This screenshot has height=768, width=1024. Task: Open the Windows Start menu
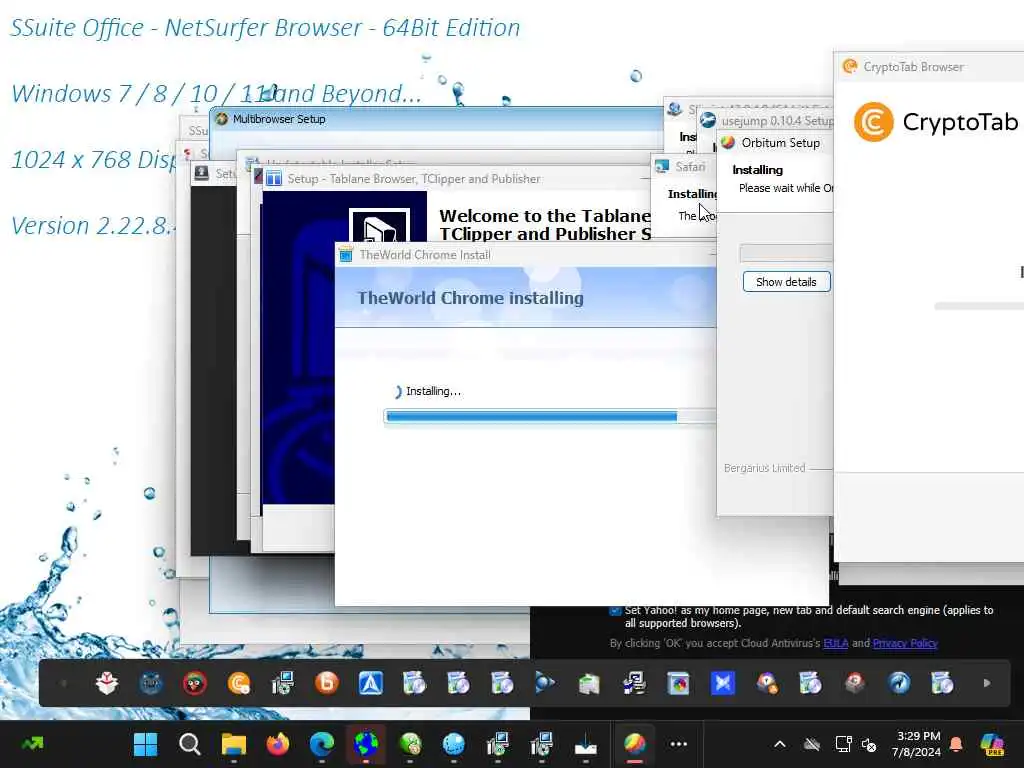(145, 744)
